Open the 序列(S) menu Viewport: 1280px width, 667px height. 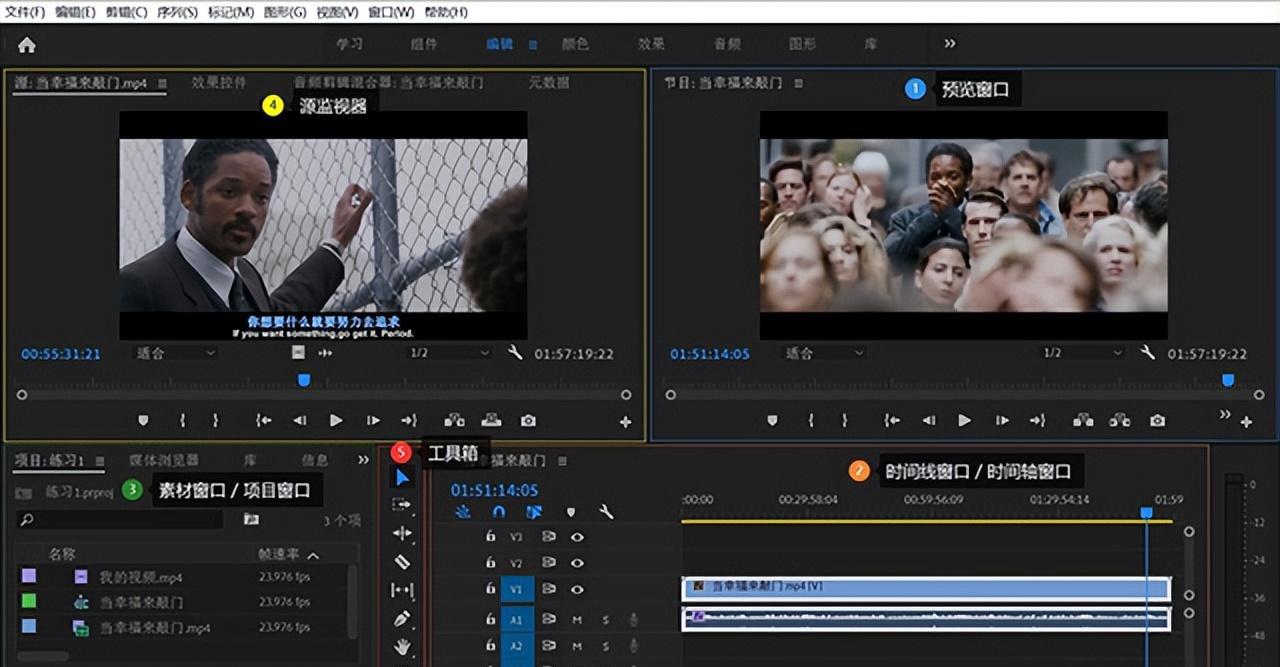point(177,12)
